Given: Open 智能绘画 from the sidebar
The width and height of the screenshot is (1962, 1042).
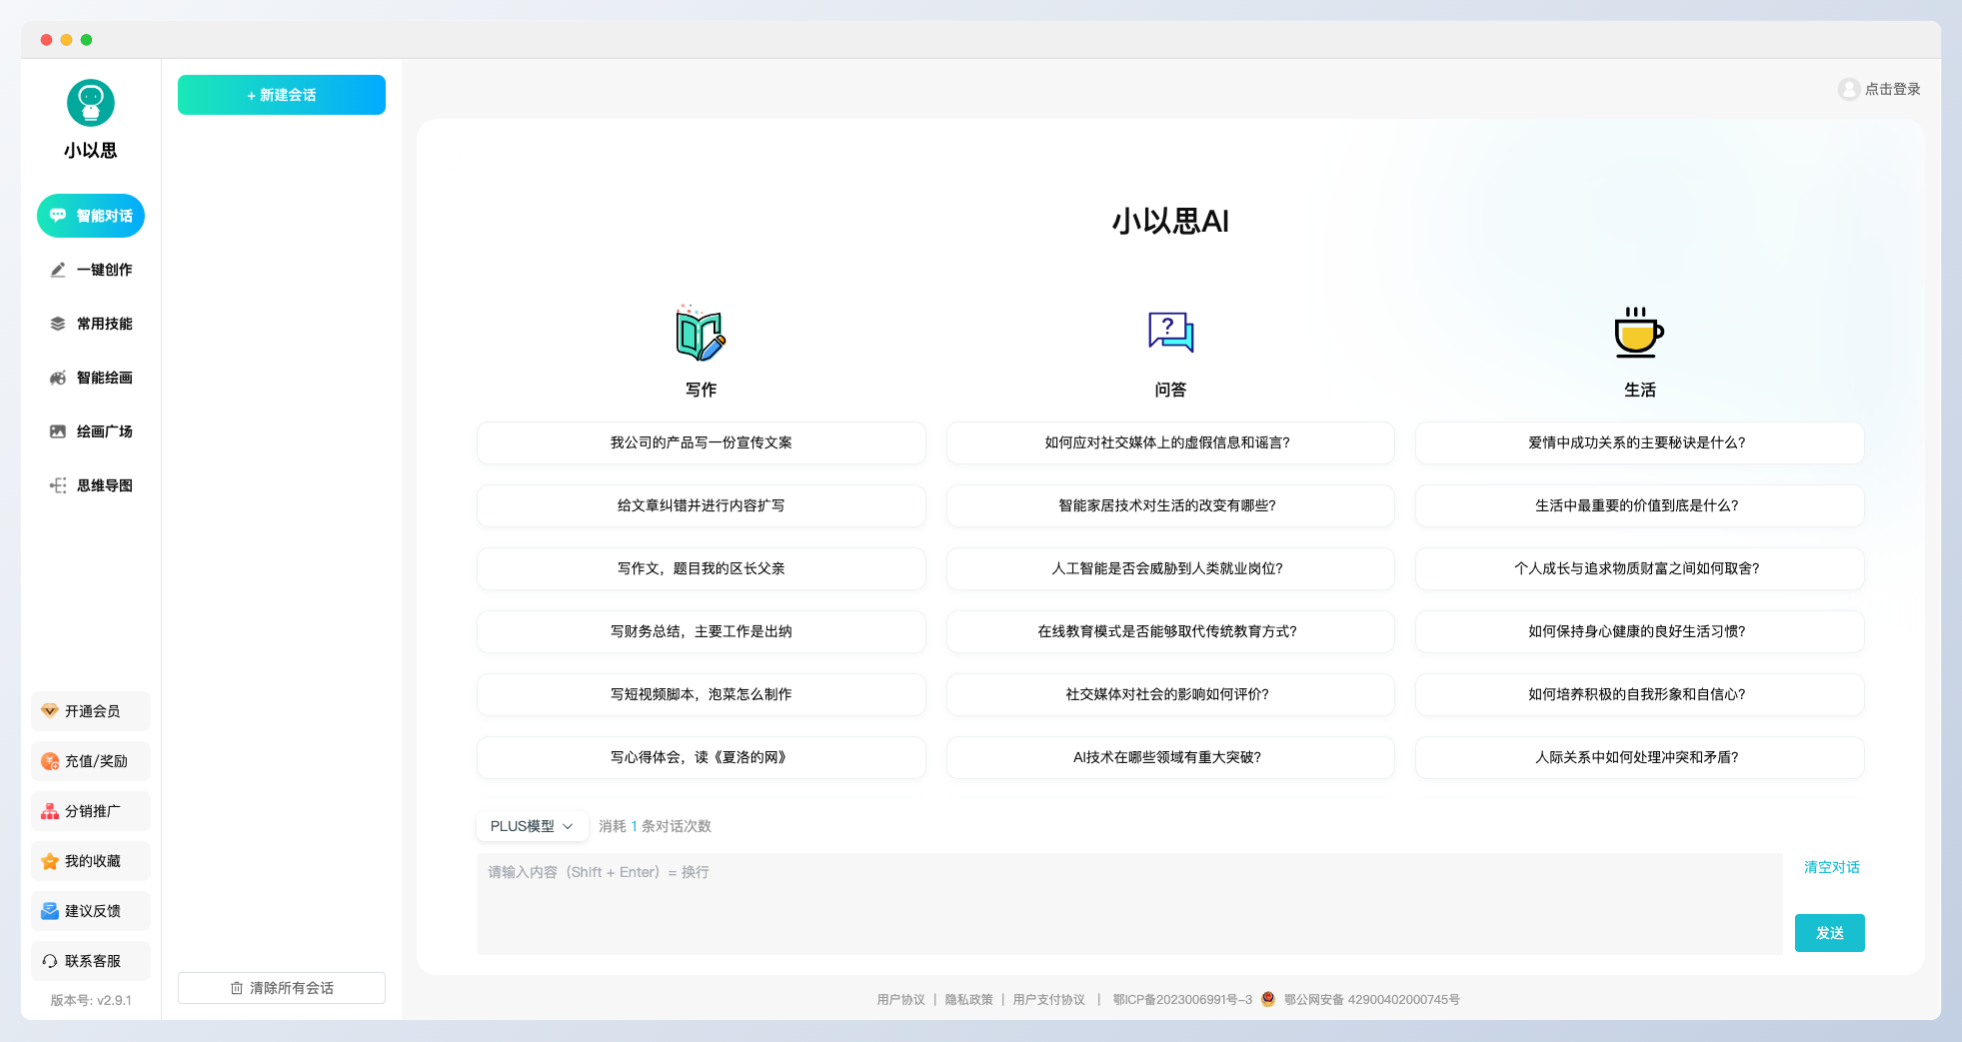Looking at the screenshot, I should click(90, 377).
